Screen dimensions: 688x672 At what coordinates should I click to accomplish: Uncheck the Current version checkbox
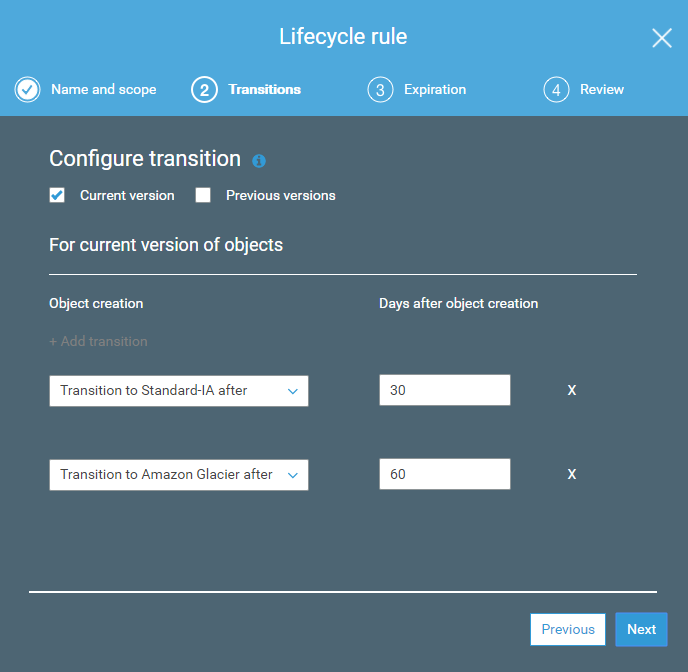pyautogui.click(x=57, y=195)
